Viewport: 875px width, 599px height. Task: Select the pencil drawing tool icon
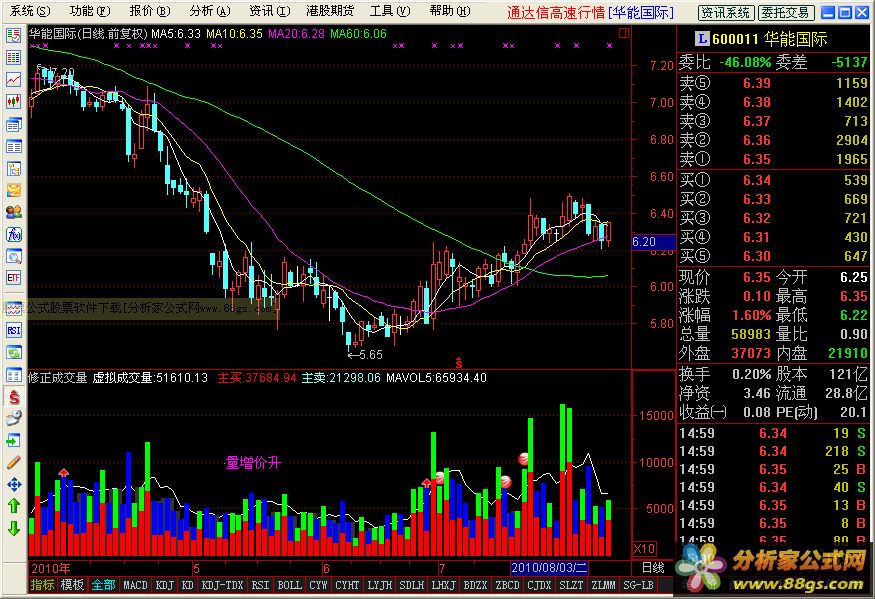tap(13, 462)
